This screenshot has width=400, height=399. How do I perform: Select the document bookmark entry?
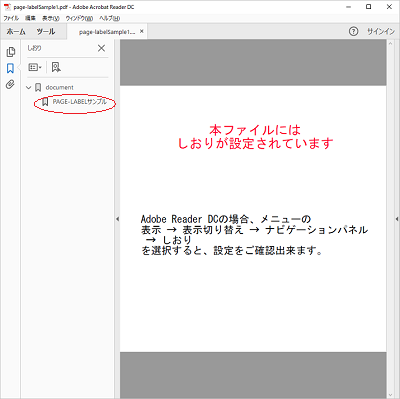[59, 87]
